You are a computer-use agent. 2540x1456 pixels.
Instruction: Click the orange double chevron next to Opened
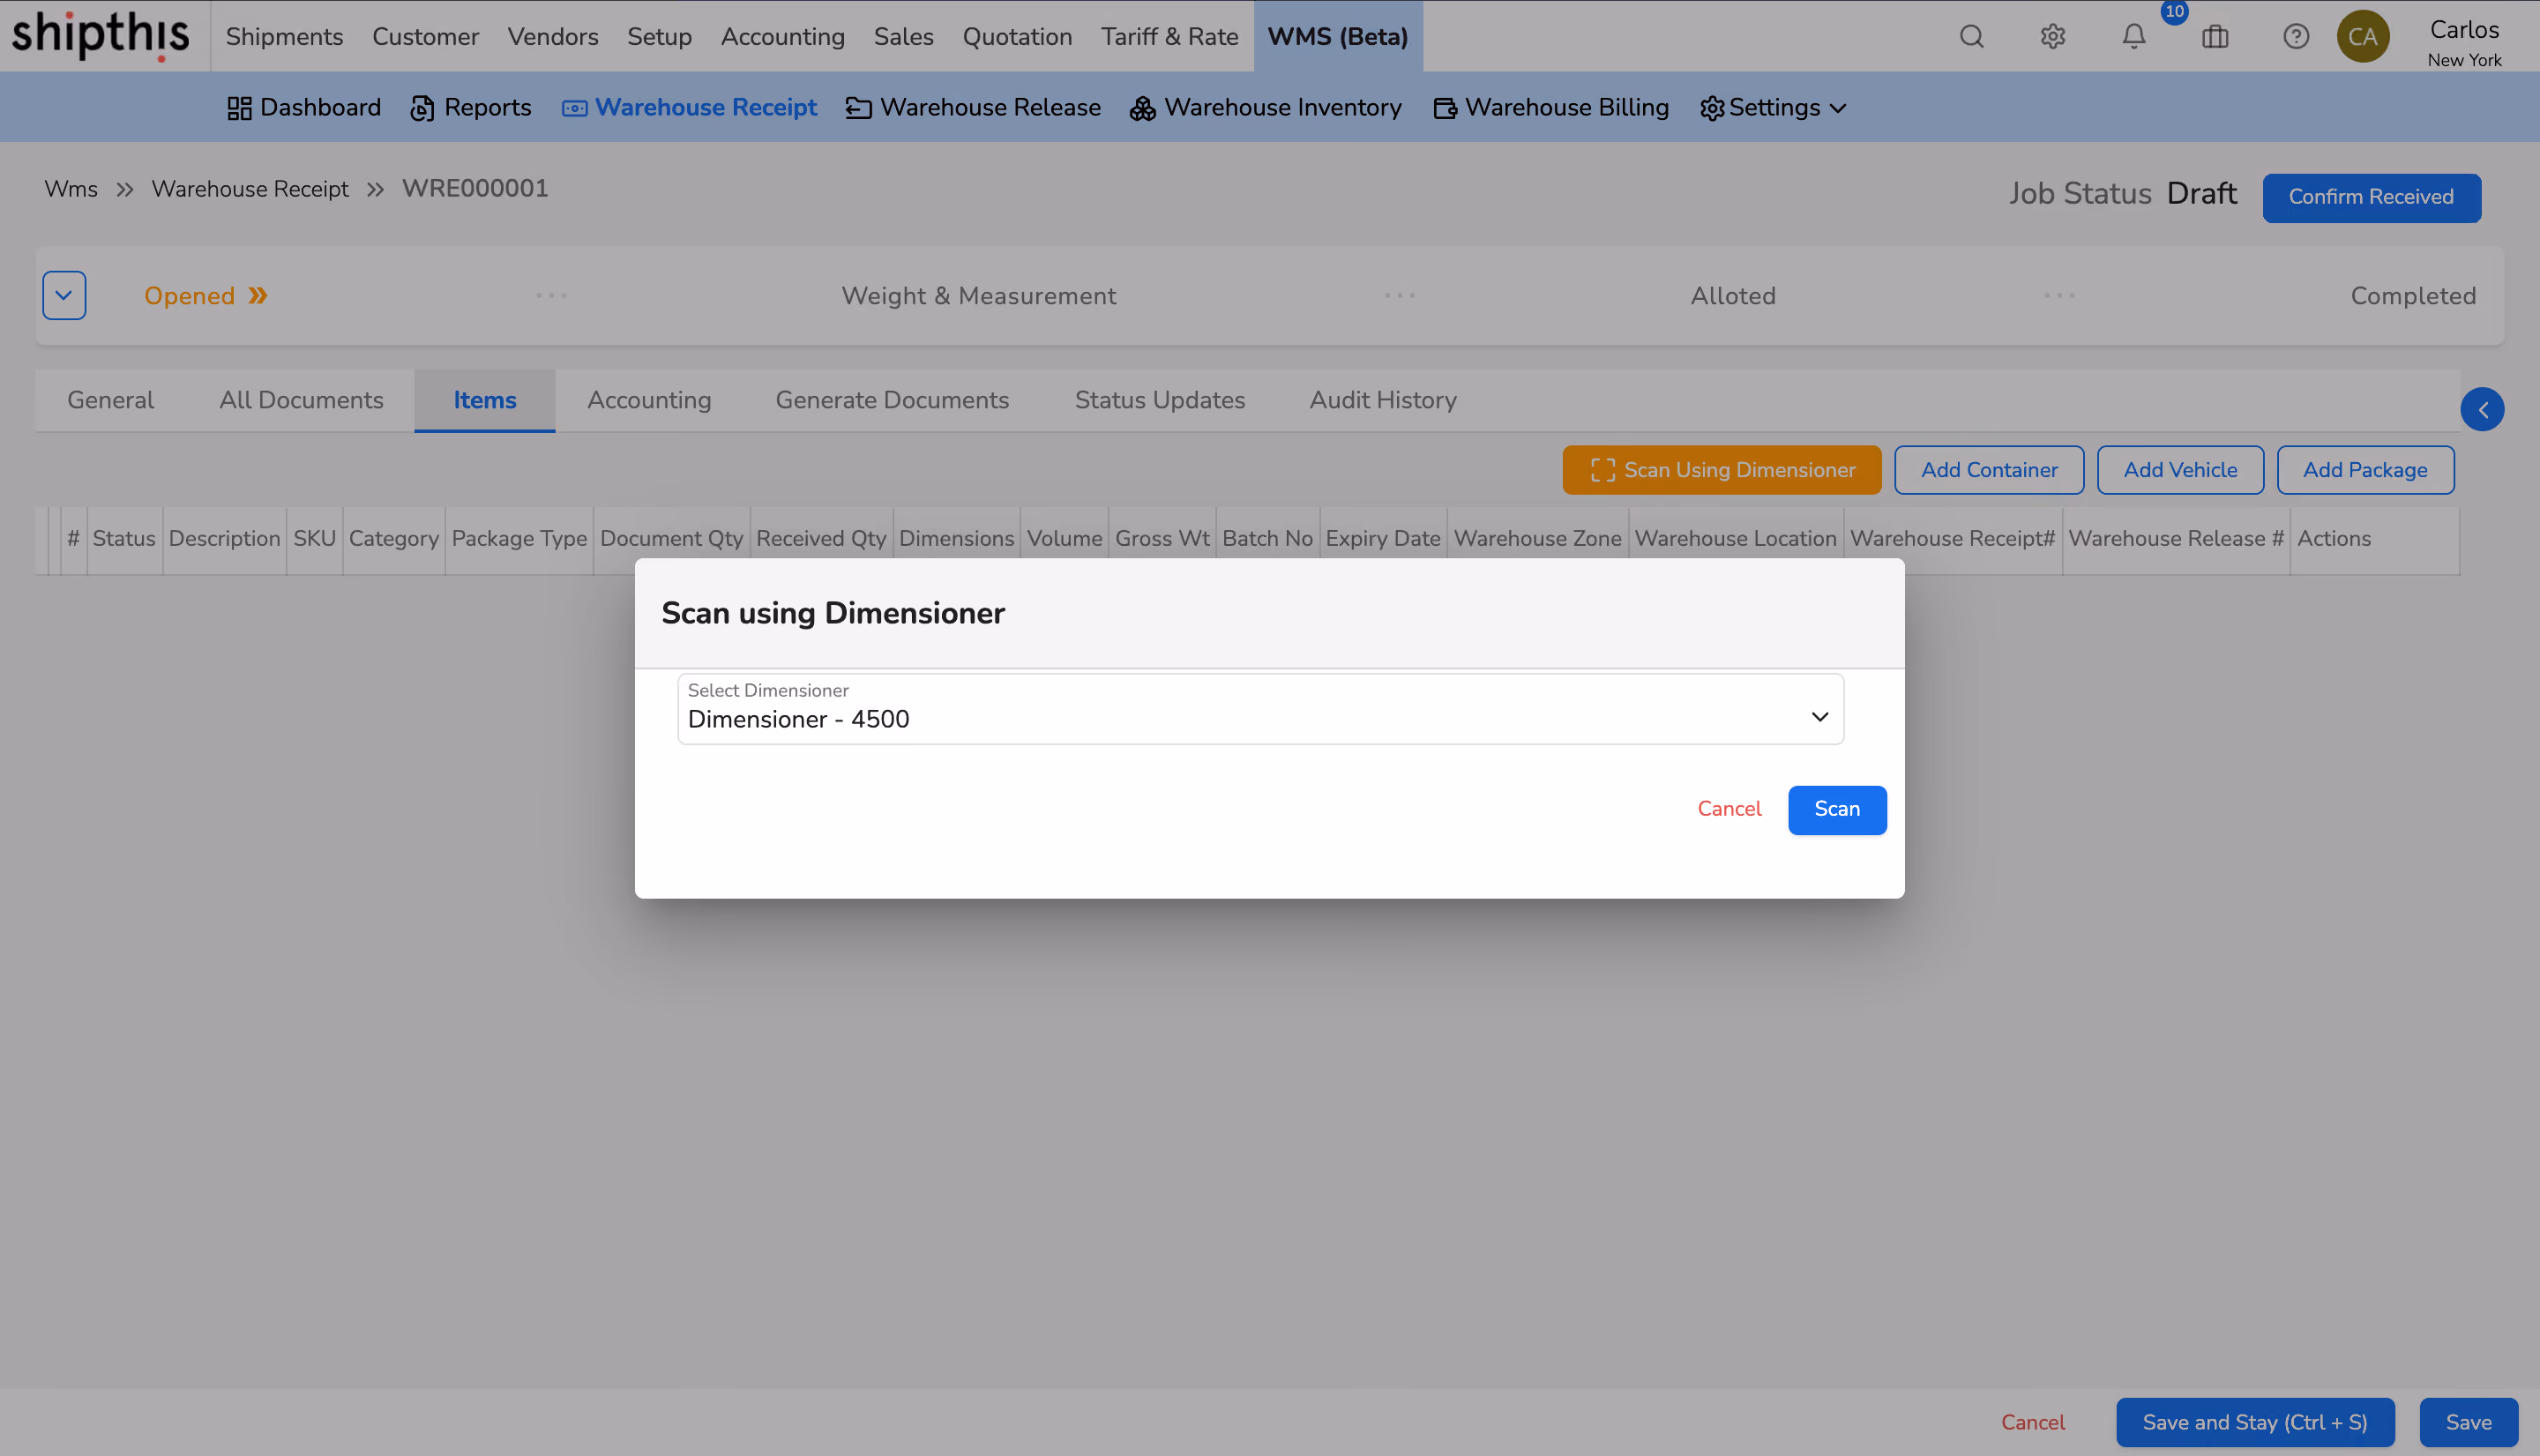point(258,296)
